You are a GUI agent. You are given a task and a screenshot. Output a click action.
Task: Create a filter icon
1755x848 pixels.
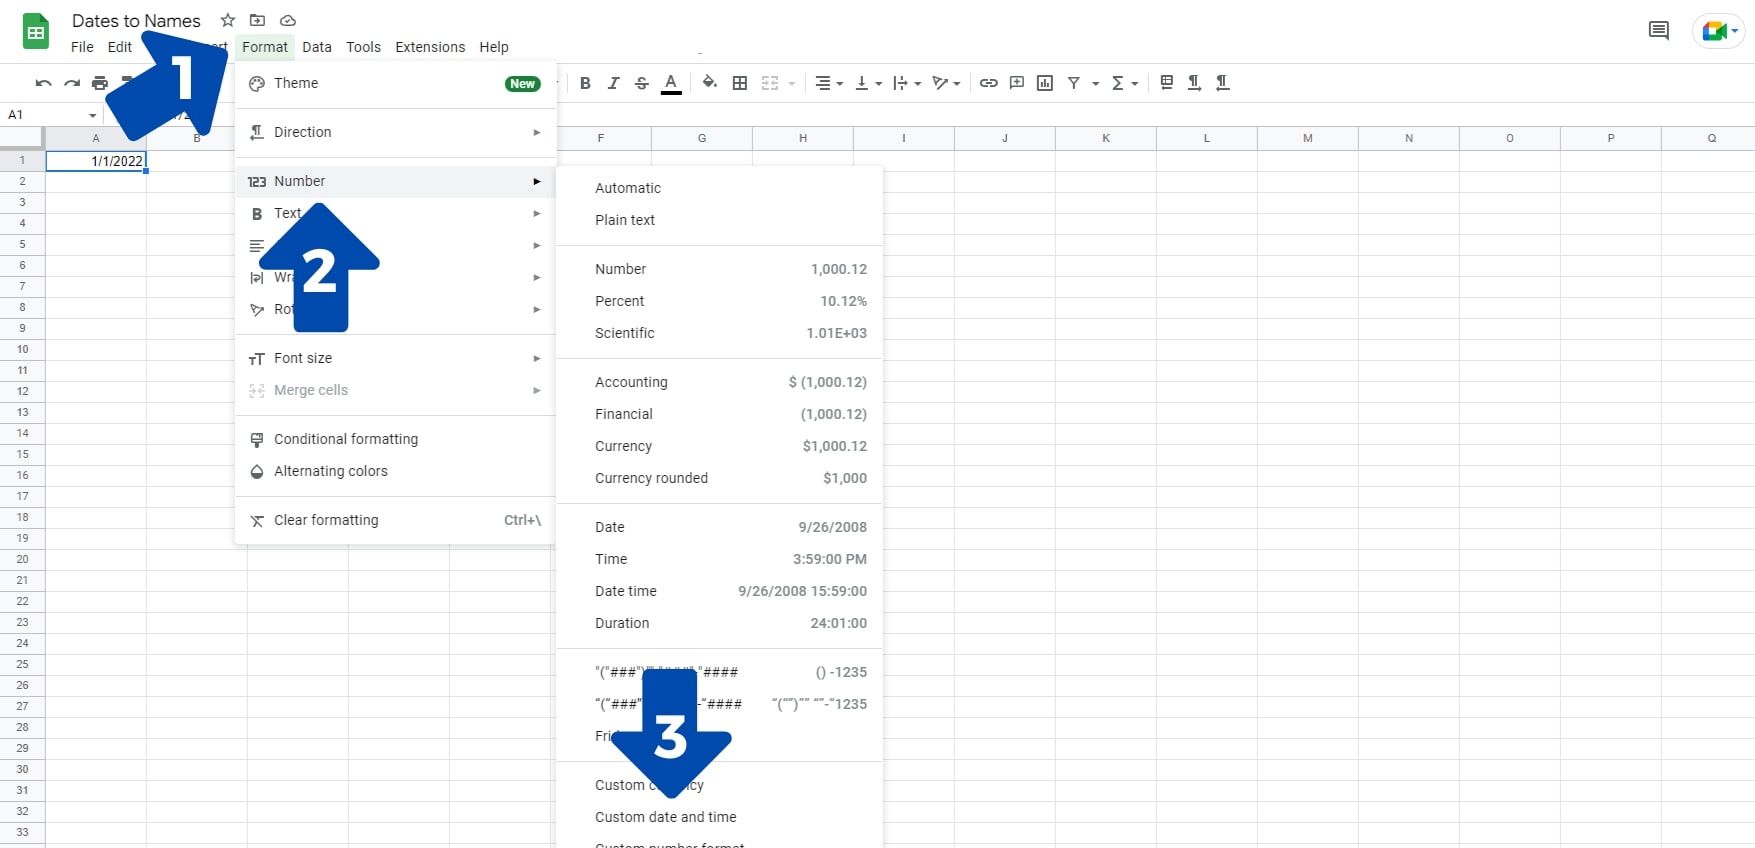click(x=1074, y=83)
